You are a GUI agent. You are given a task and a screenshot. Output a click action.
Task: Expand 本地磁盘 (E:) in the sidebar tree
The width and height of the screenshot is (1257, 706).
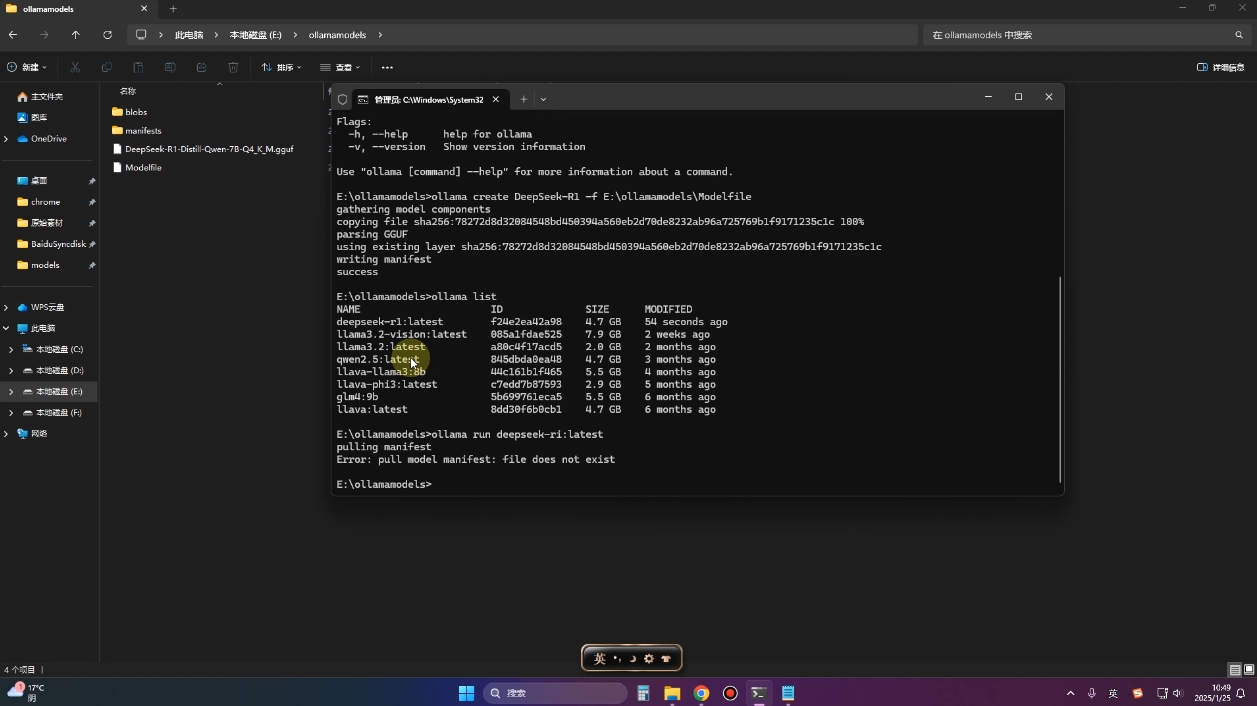(11, 391)
